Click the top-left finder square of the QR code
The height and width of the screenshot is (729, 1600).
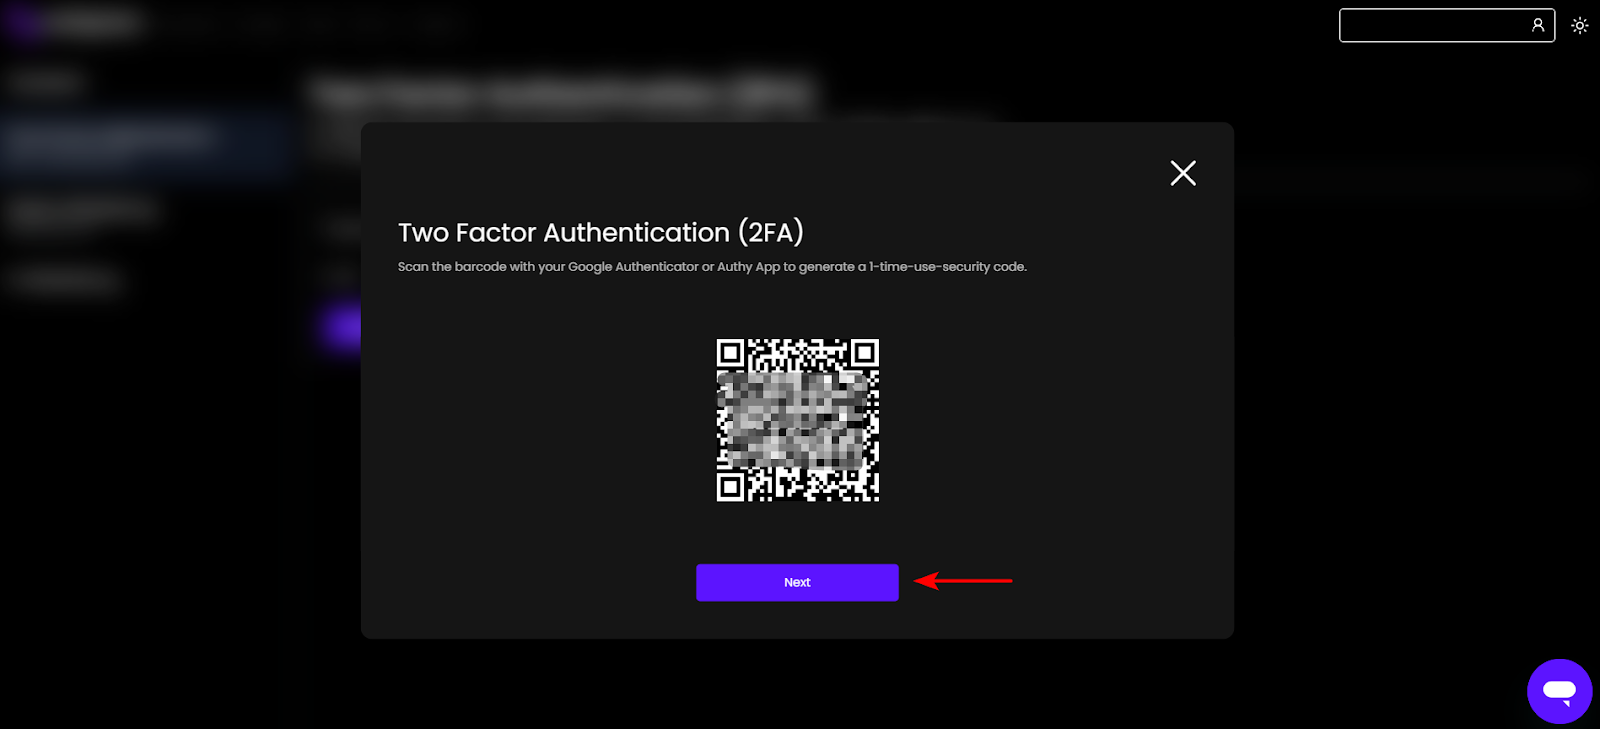point(730,352)
